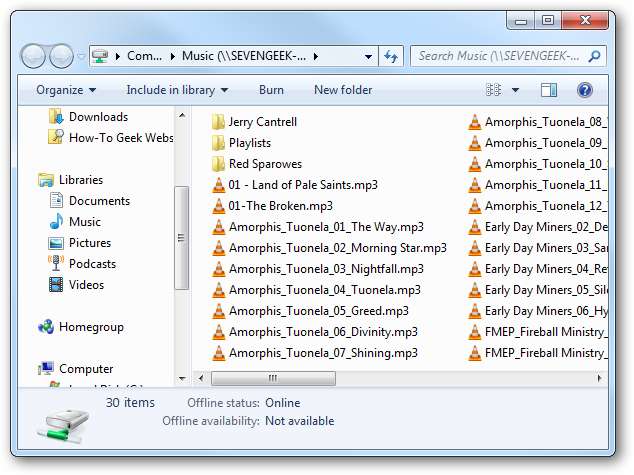Click in the Search Music field
The width and height of the screenshot is (634, 475).
click(500, 56)
